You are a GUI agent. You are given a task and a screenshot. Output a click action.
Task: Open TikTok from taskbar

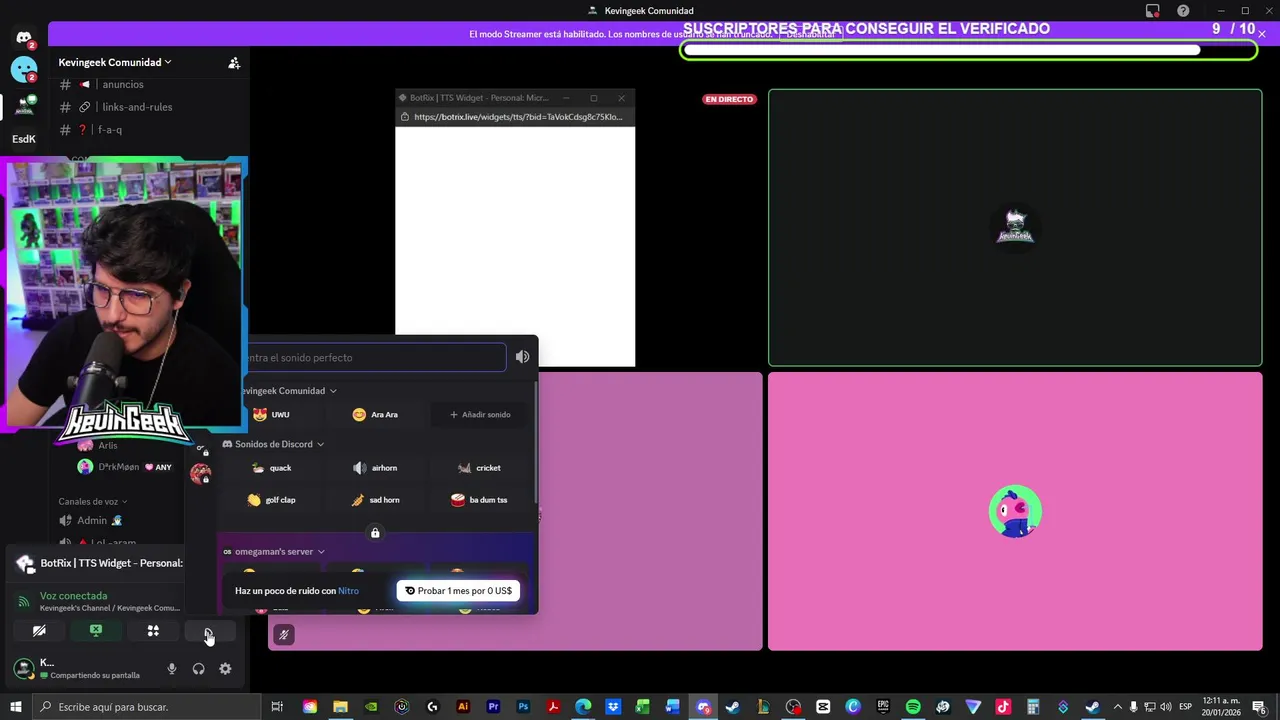tap(1003, 707)
